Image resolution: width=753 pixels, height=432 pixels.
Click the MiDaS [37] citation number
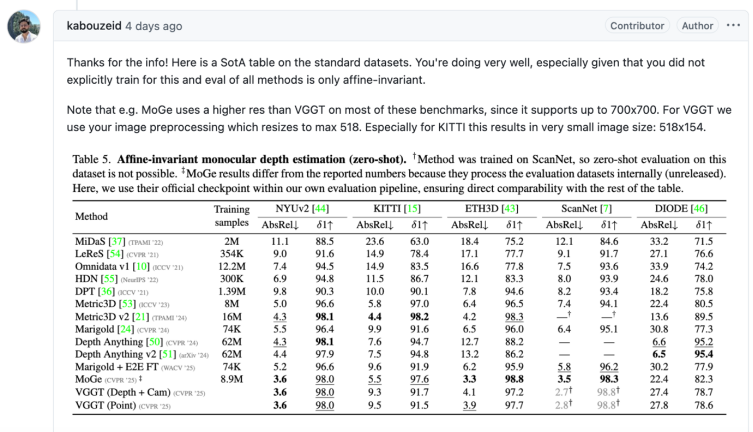[117, 241]
